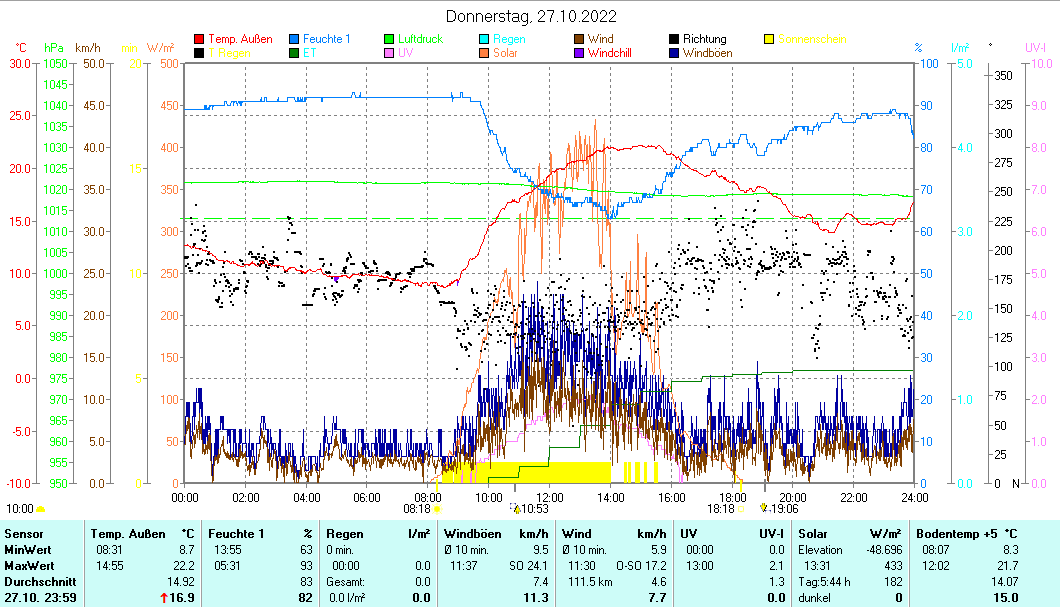Click the dark blue Windböen legend swatch
Image resolution: width=1060 pixels, height=607 pixels.
click(x=676, y=53)
